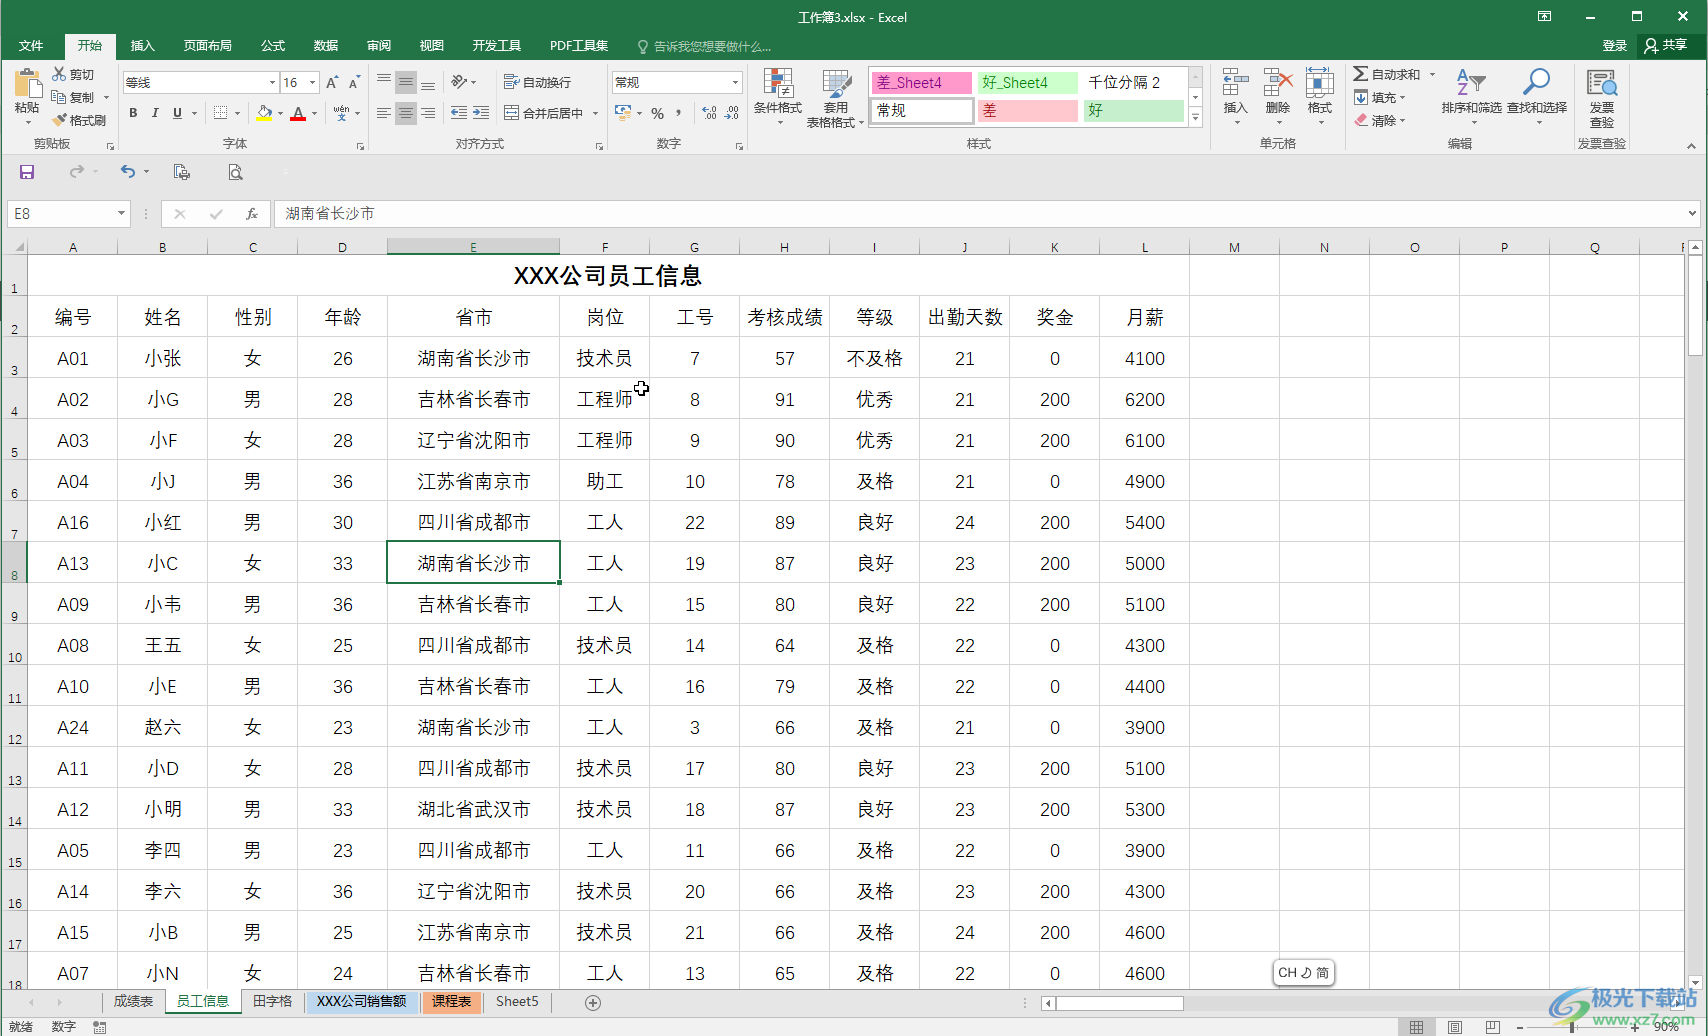This screenshot has width=1708, height=1036.
Task: Save the workbook with floppy disk icon
Action: pyautogui.click(x=27, y=172)
